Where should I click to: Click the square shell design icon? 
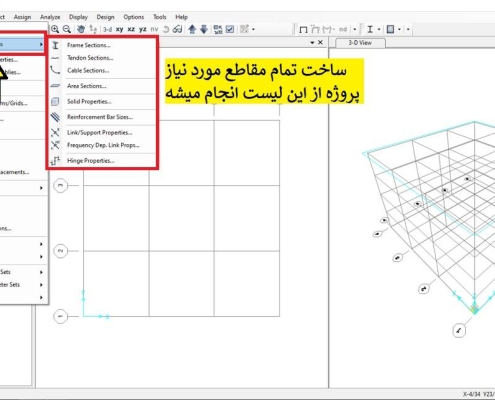(390, 29)
